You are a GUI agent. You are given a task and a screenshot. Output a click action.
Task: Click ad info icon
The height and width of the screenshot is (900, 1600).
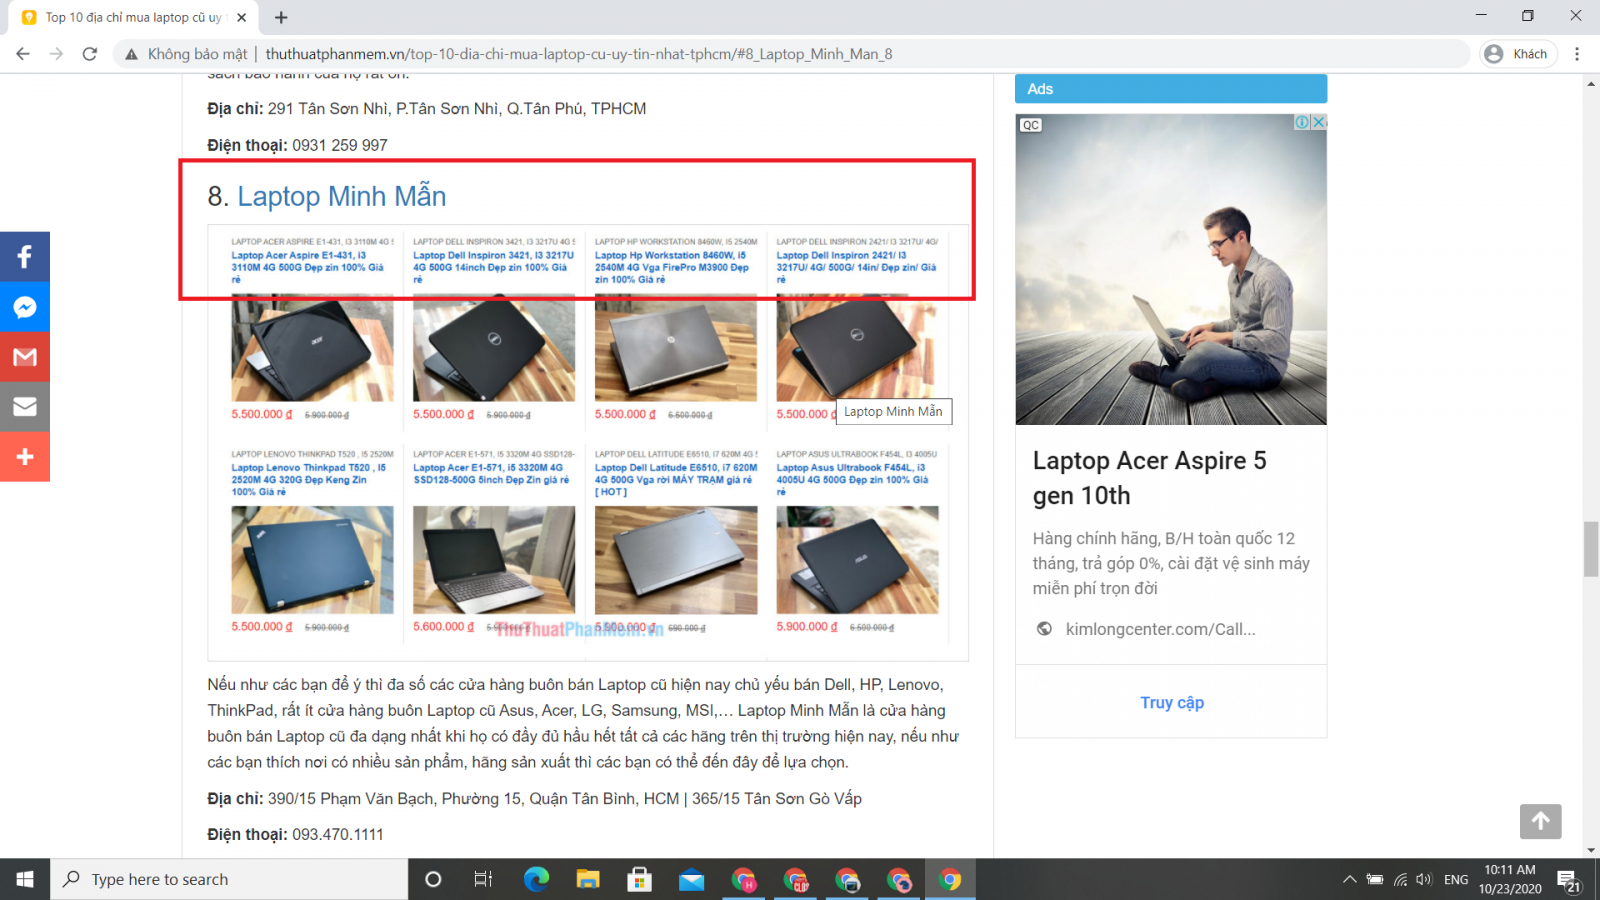1303,122
